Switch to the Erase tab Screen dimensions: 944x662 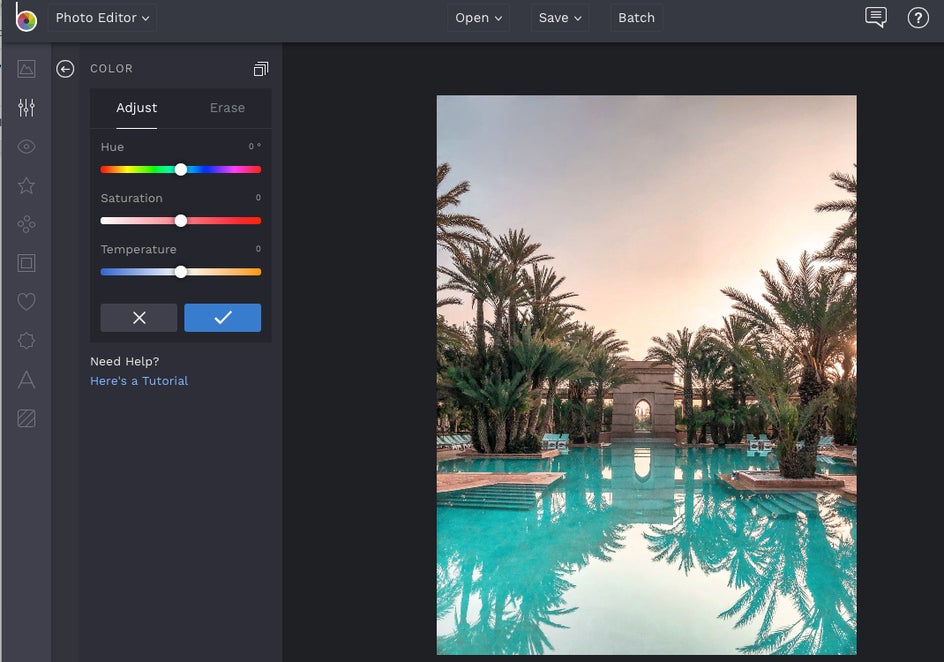pos(227,108)
